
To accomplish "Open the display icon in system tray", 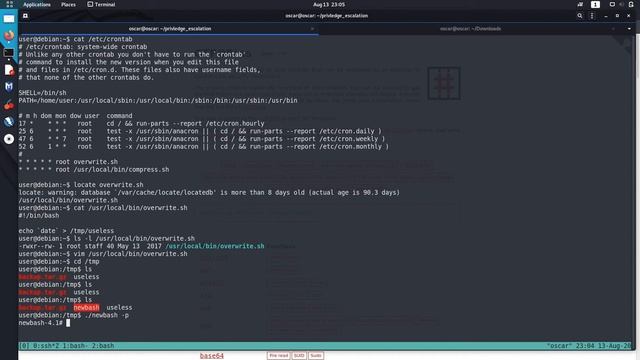I will click(612, 4).
